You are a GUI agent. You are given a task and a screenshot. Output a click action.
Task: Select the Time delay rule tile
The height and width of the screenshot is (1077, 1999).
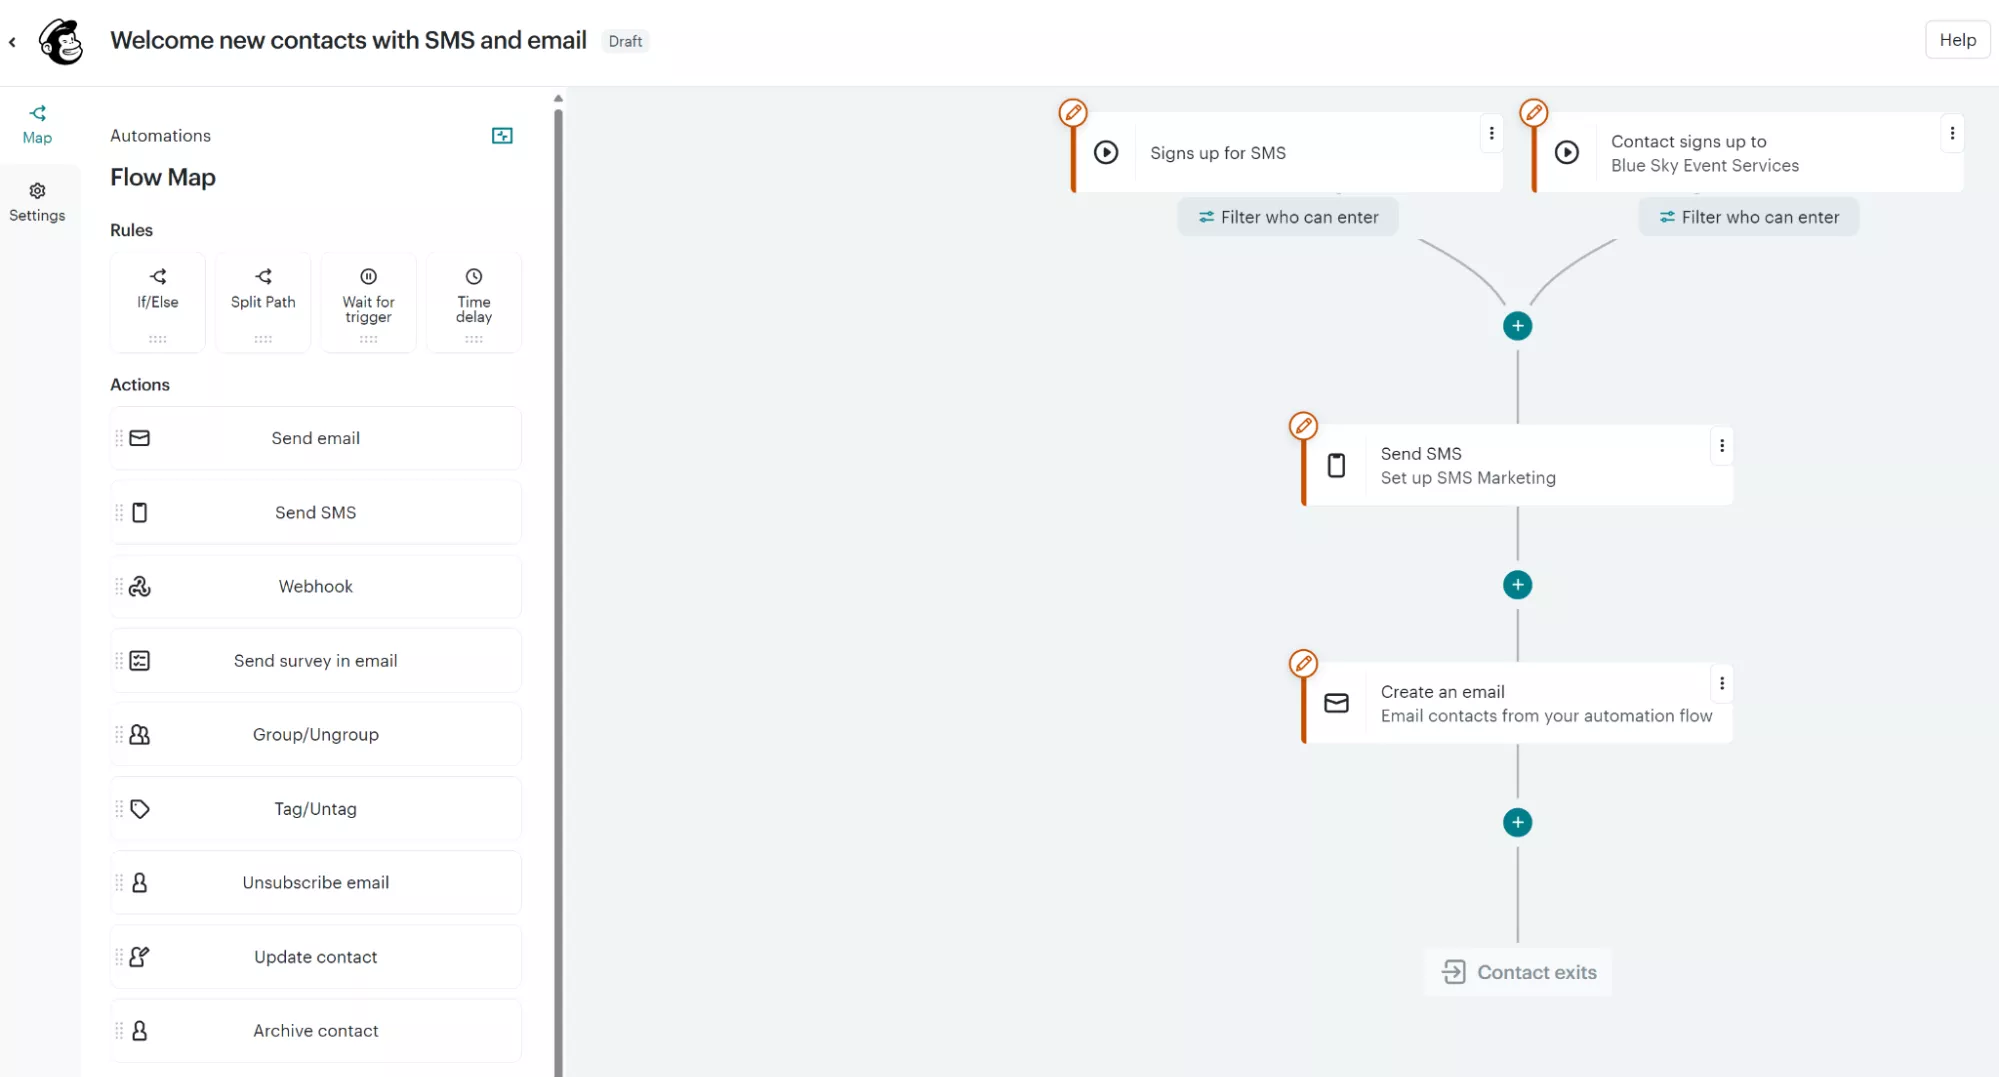click(x=474, y=302)
